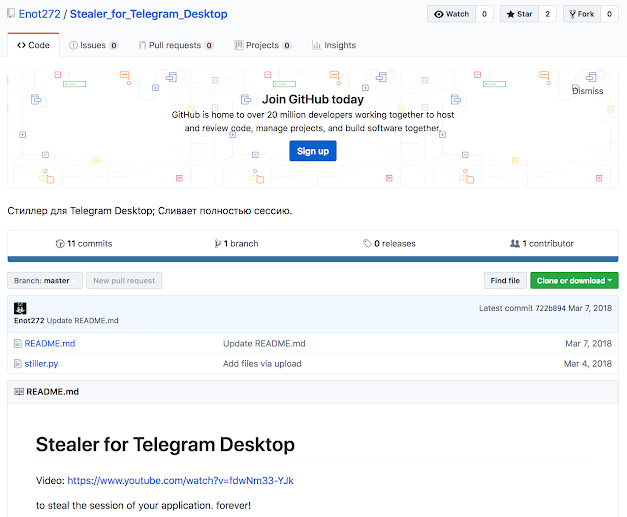Click the commits history clock icon
Screen dimensions: 627x517
coord(60,244)
